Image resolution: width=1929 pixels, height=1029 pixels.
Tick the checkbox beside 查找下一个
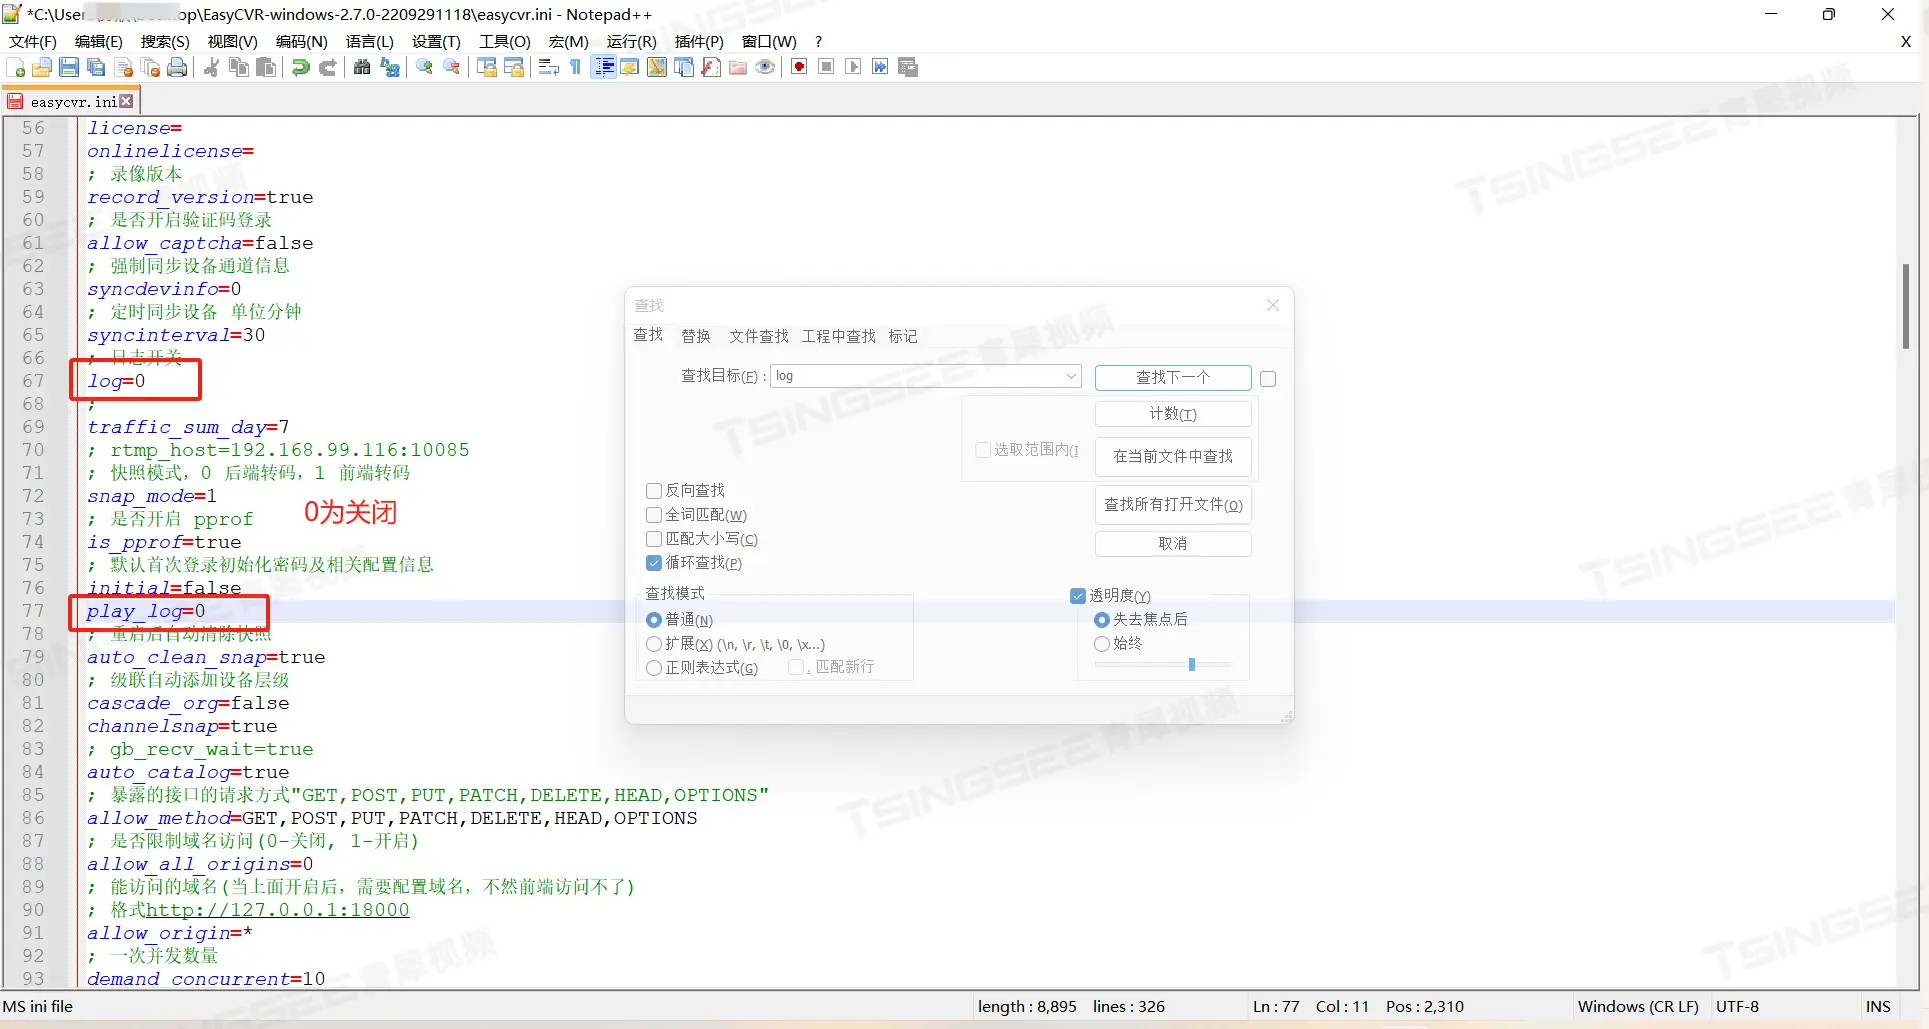[1268, 379]
